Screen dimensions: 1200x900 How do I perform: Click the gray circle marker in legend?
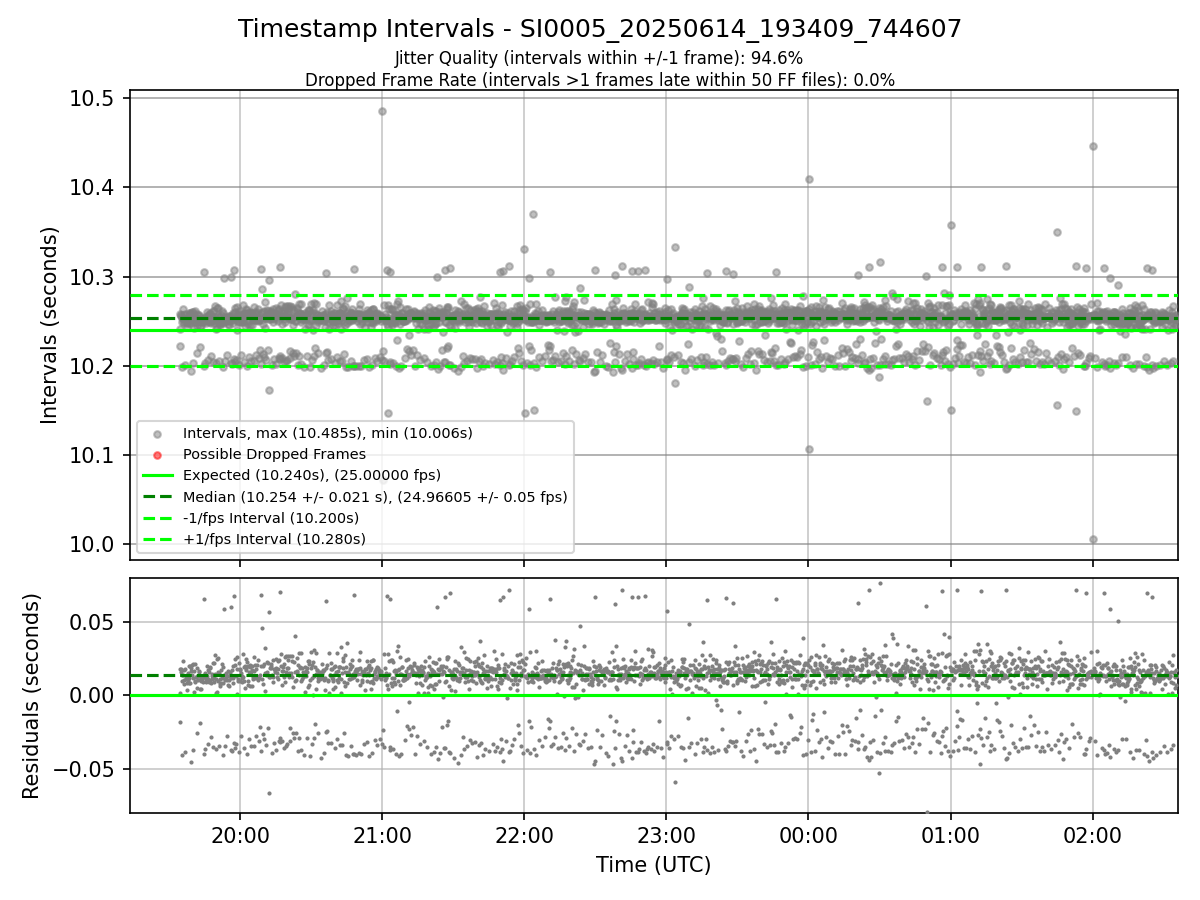tap(156, 434)
